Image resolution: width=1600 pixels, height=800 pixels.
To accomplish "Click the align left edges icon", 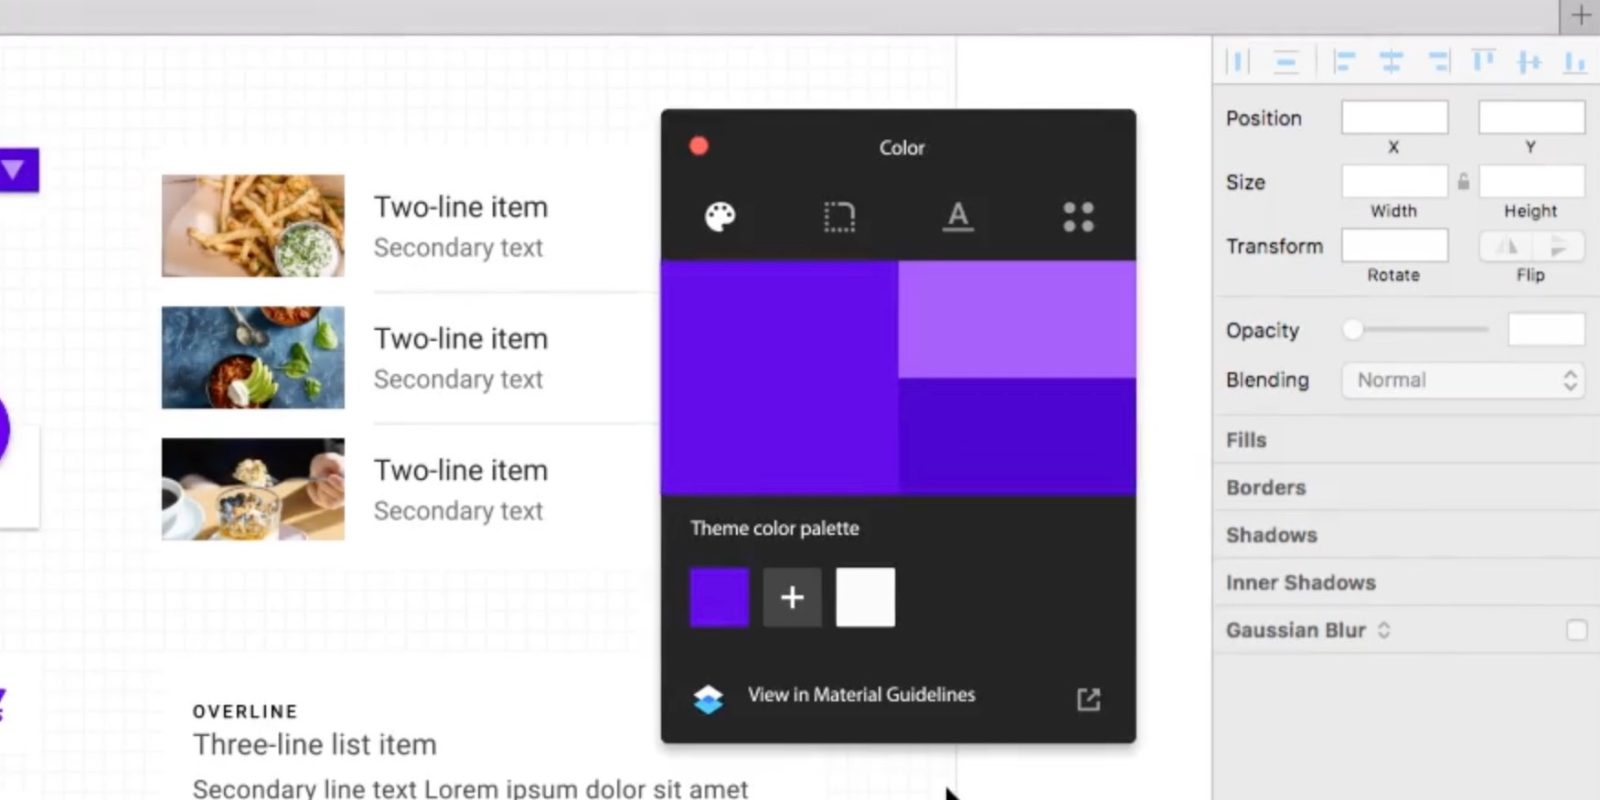I will (1344, 62).
